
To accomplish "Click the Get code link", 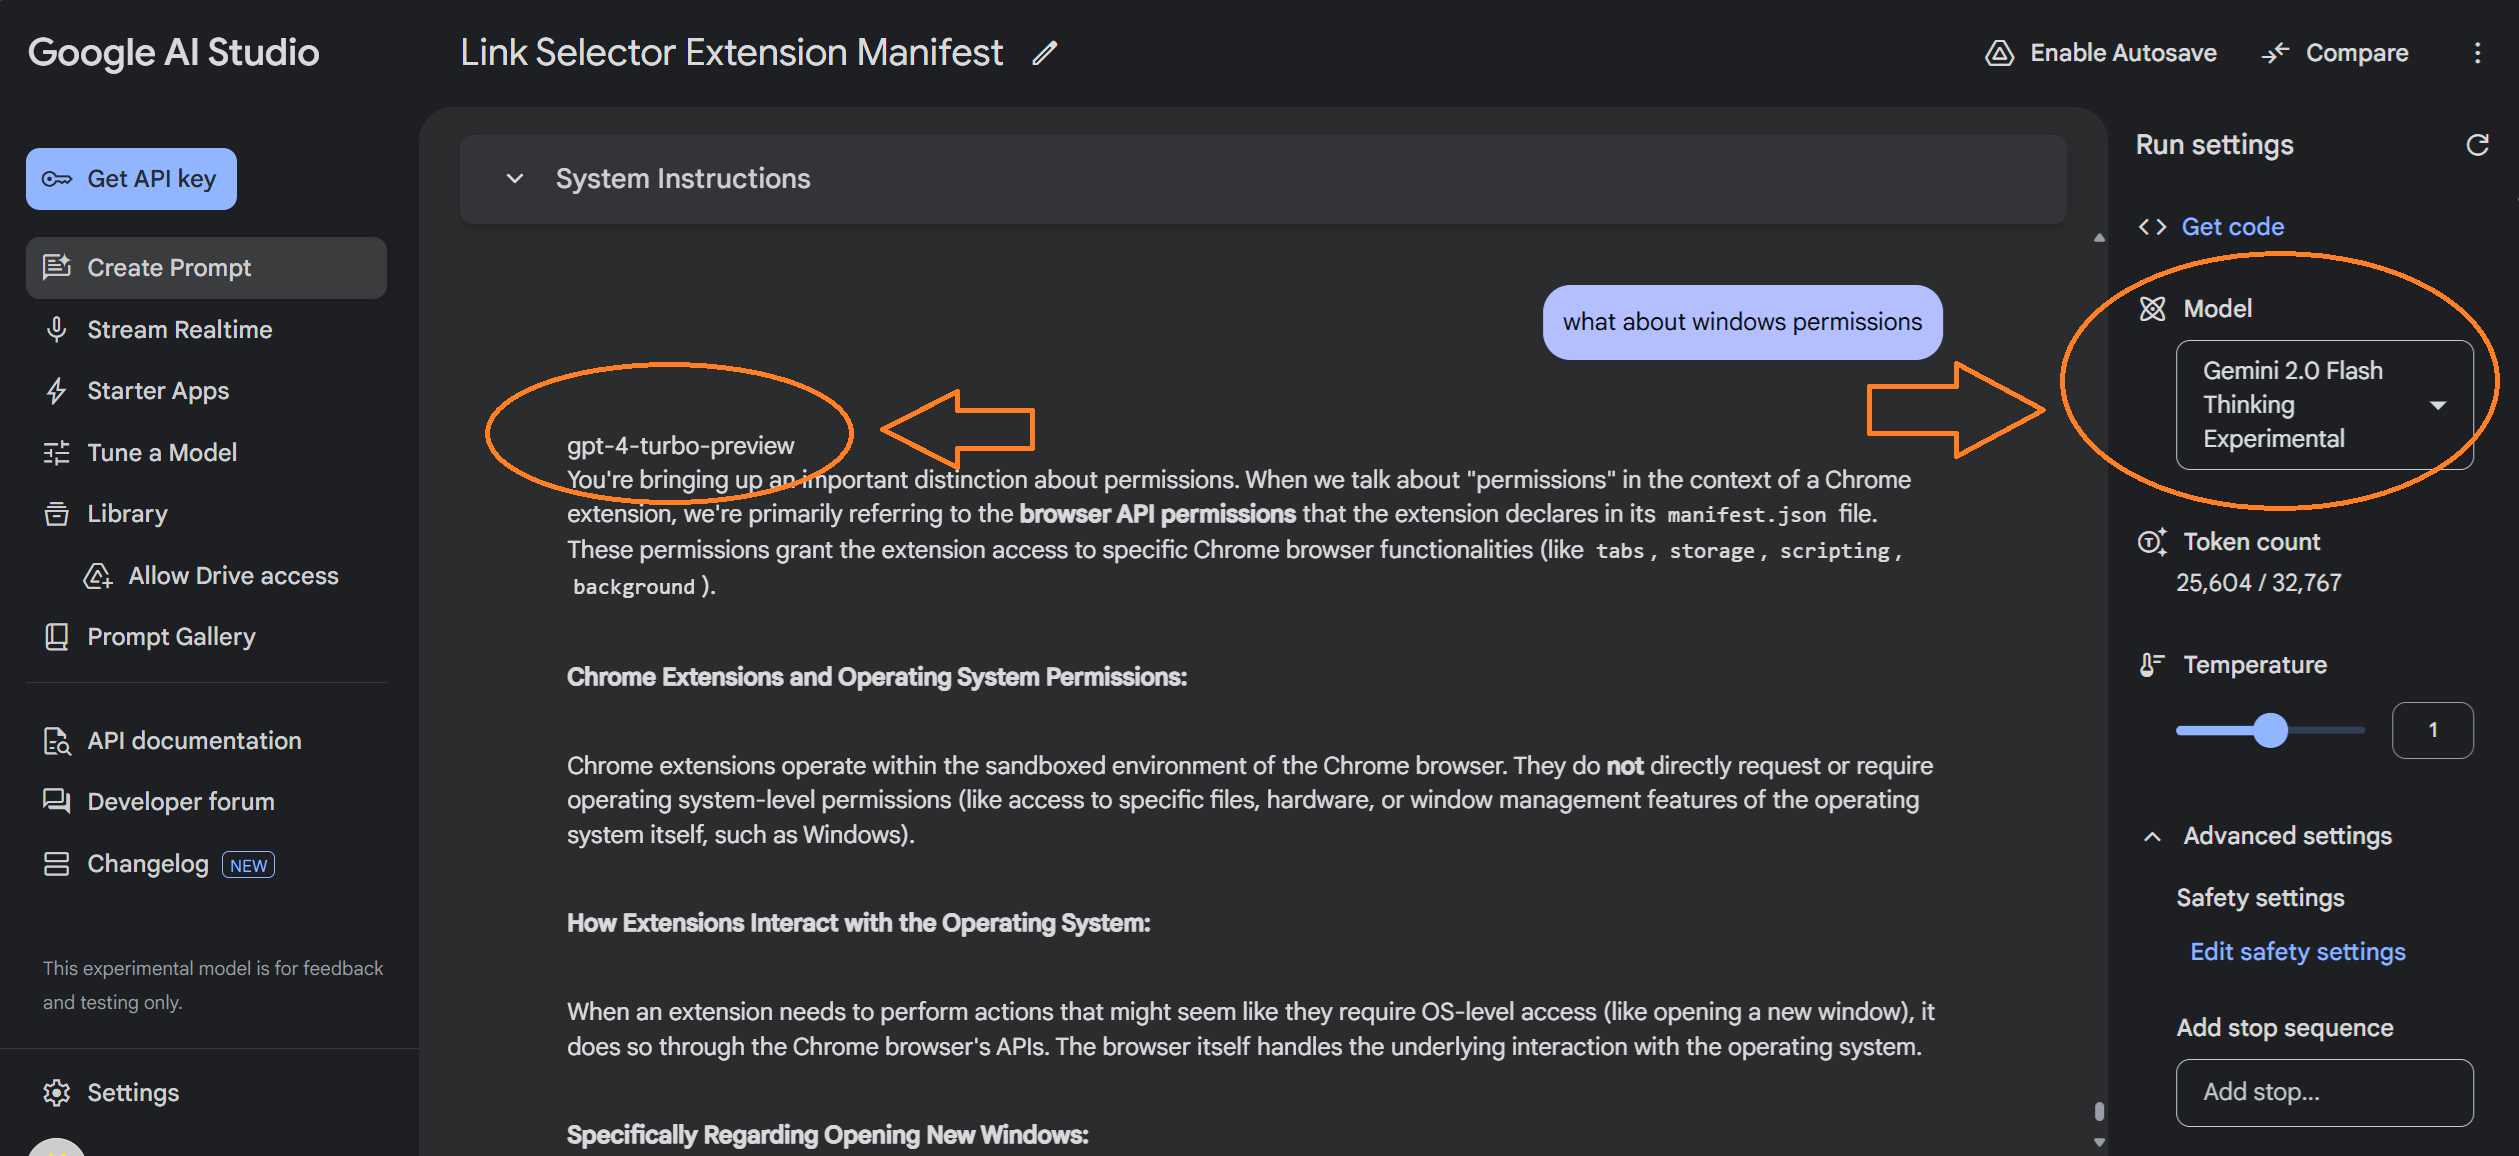I will pos(2232,227).
